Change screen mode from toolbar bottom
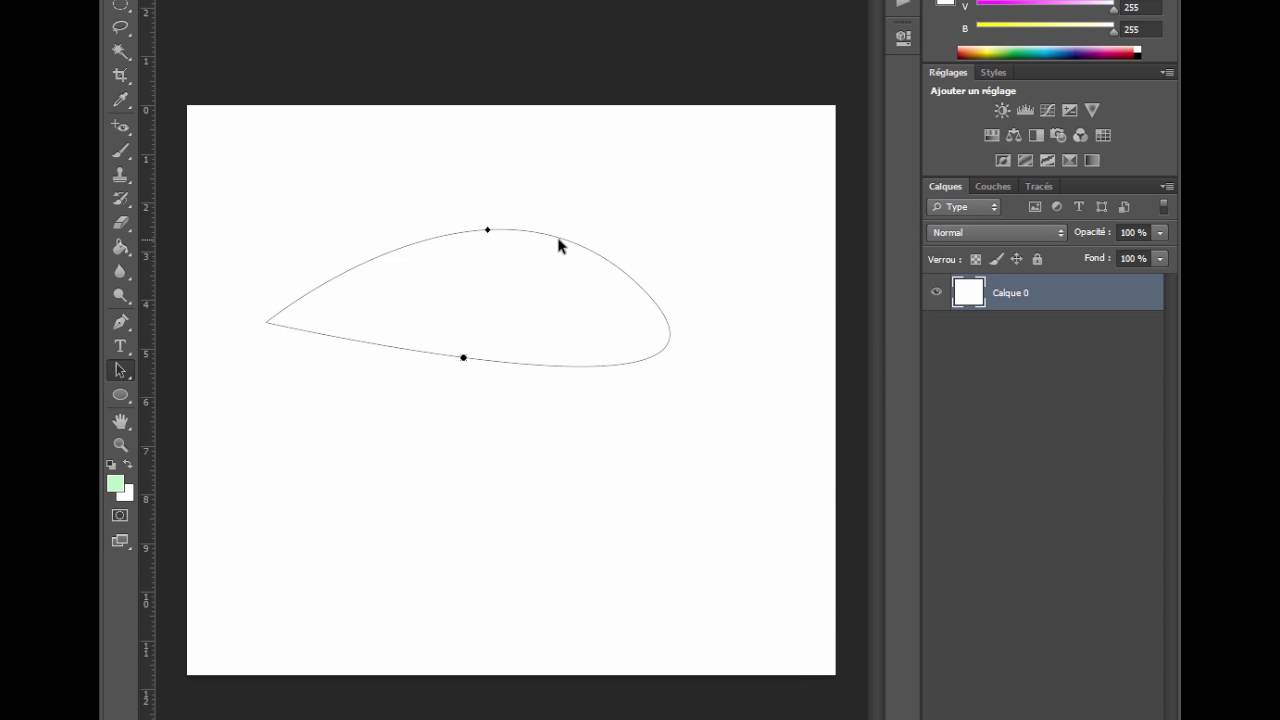 coord(120,541)
